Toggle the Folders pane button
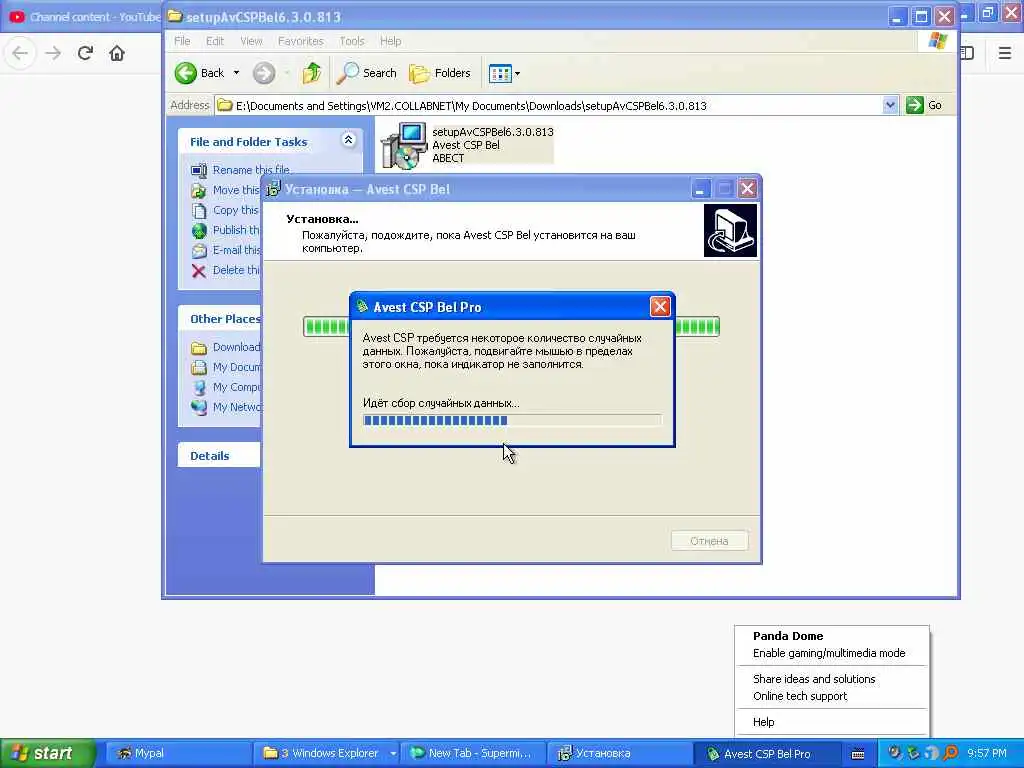This screenshot has width=1024, height=768. pyautogui.click(x=440, y=73)
